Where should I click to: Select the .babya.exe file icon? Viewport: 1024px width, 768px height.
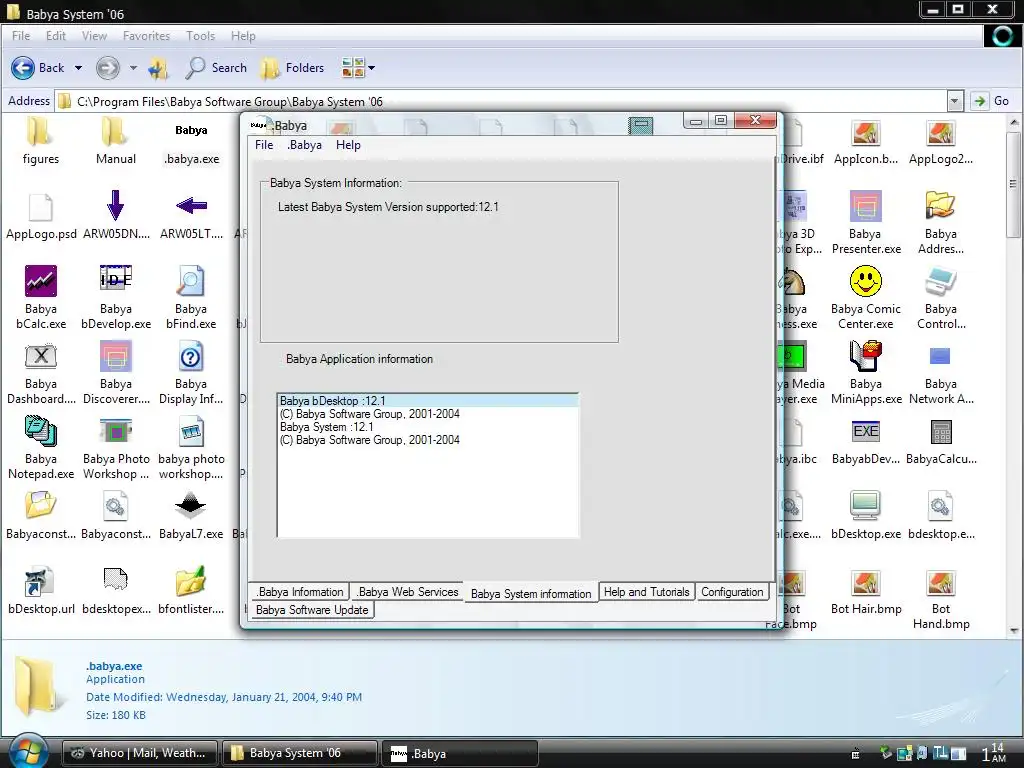pos(191,142)
